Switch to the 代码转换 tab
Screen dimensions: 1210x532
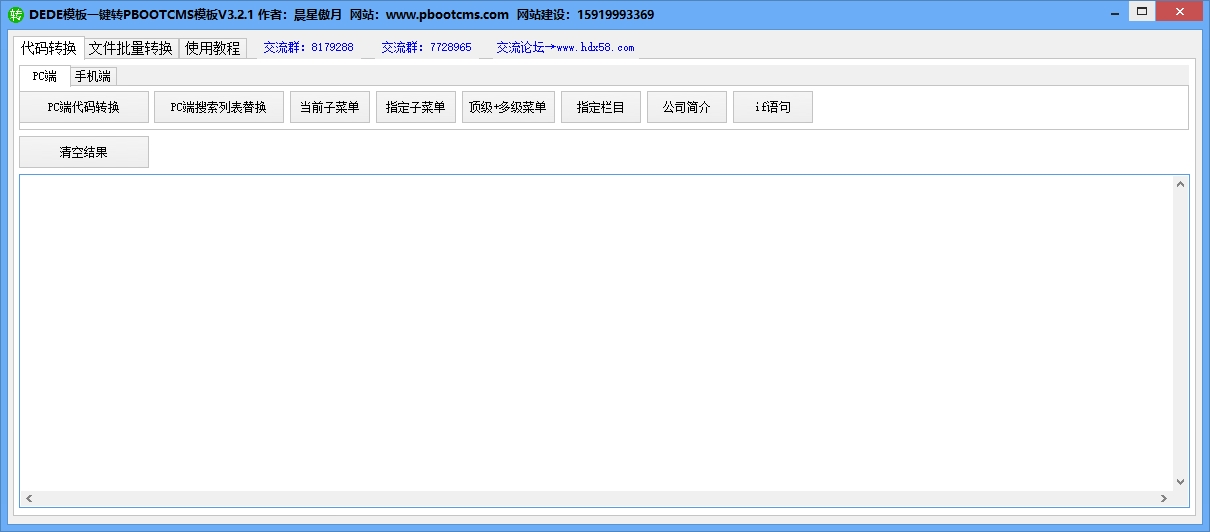pyautogui.click(x=49, y=48)
